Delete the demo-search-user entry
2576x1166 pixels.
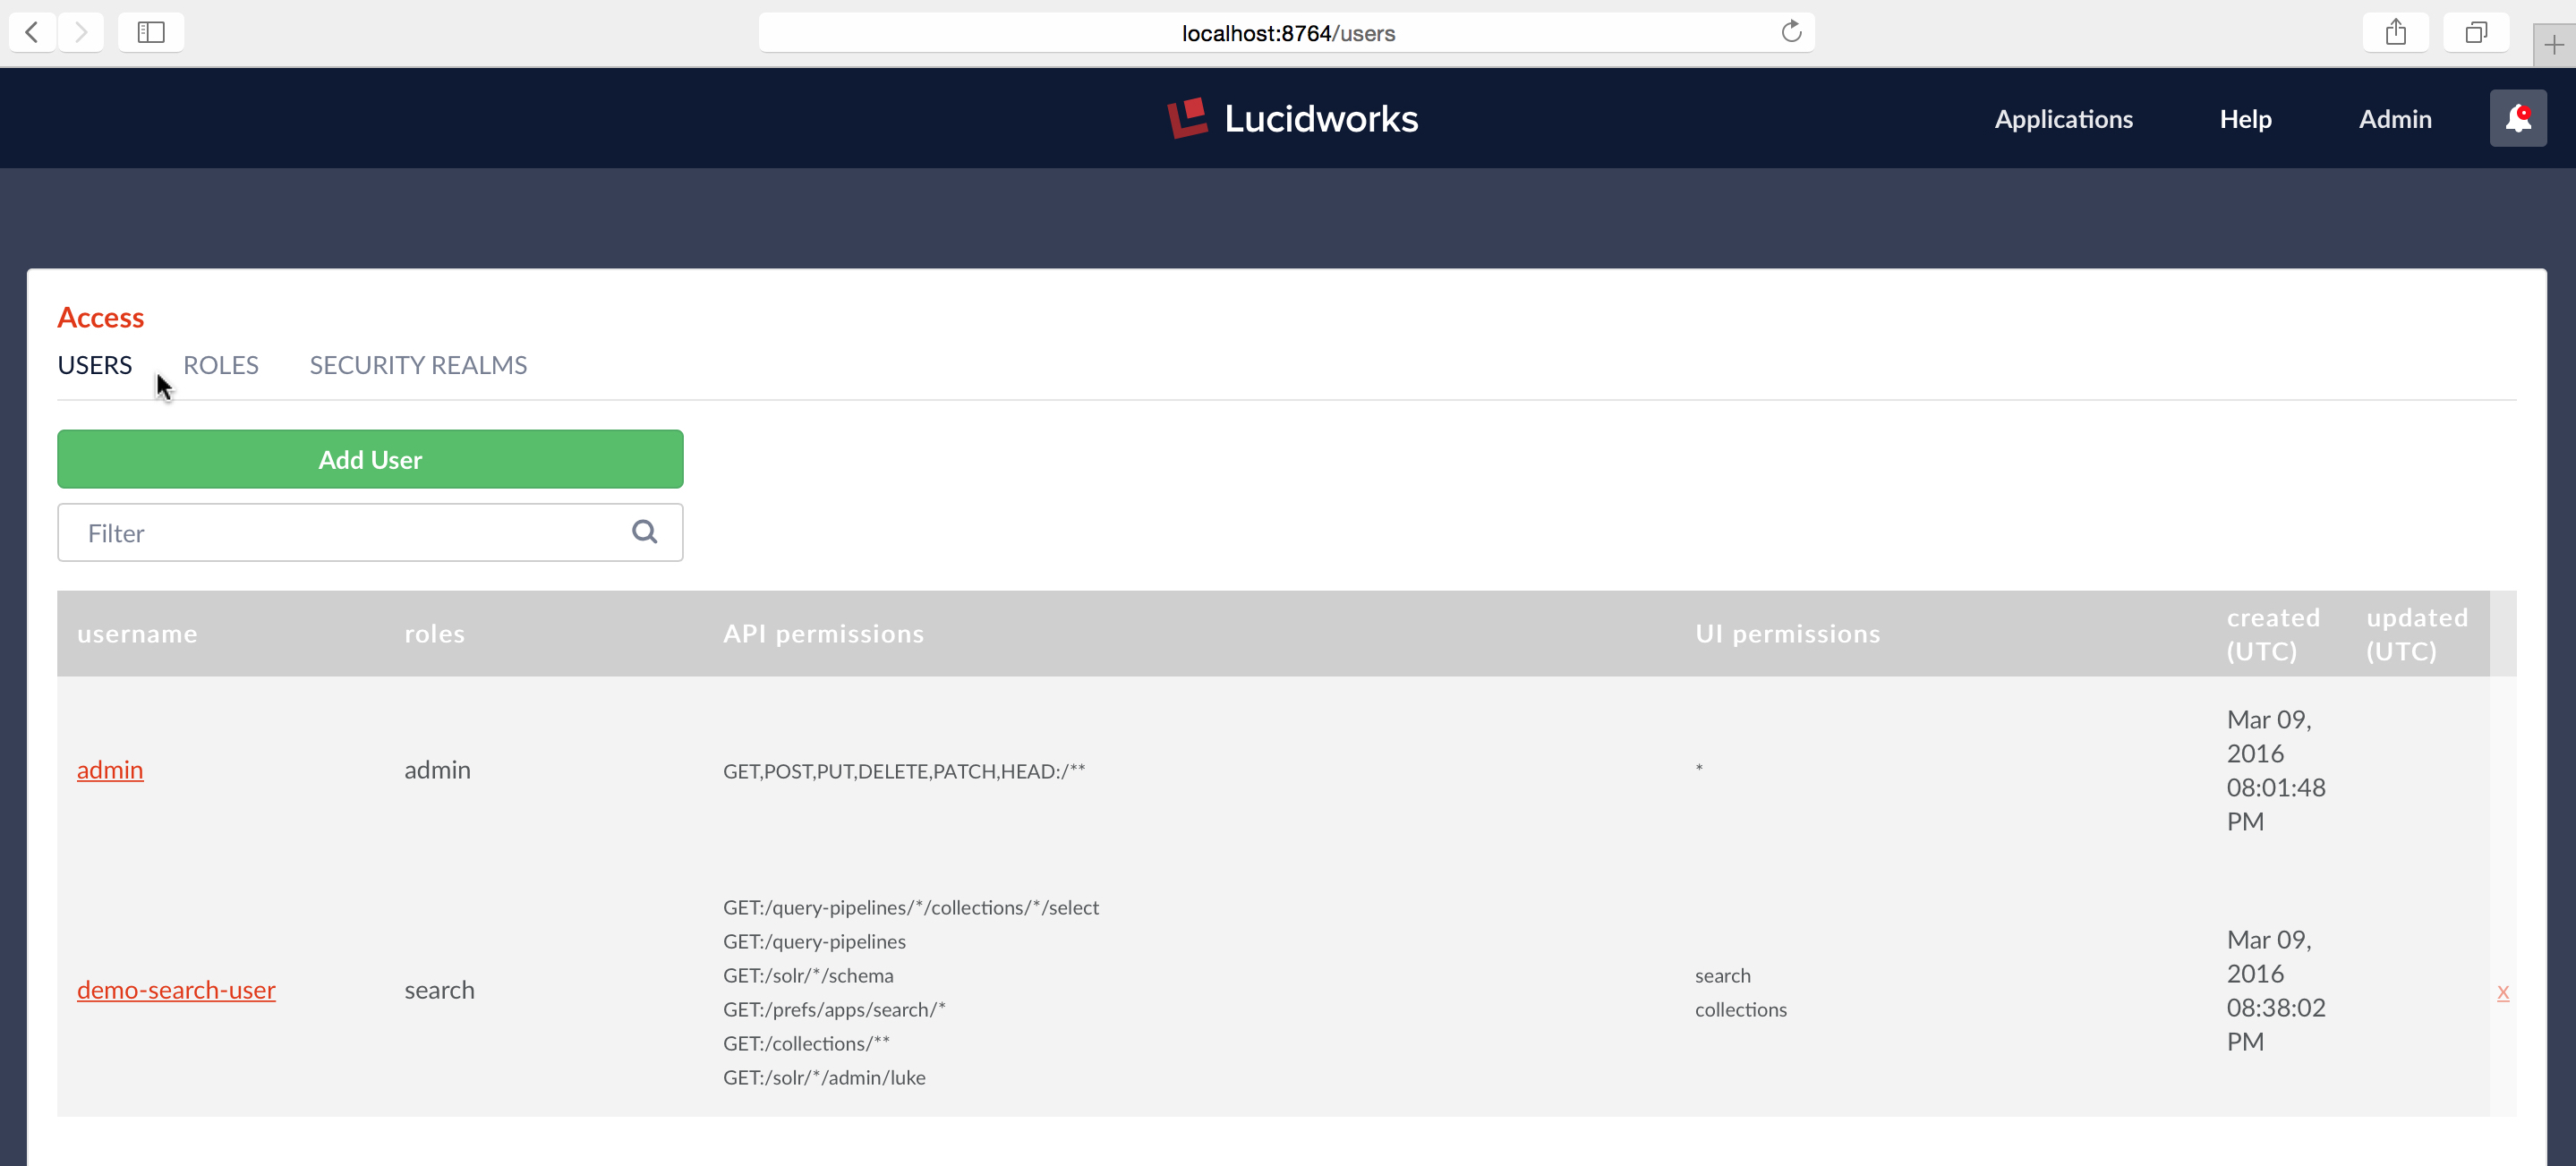point(2503,992)
